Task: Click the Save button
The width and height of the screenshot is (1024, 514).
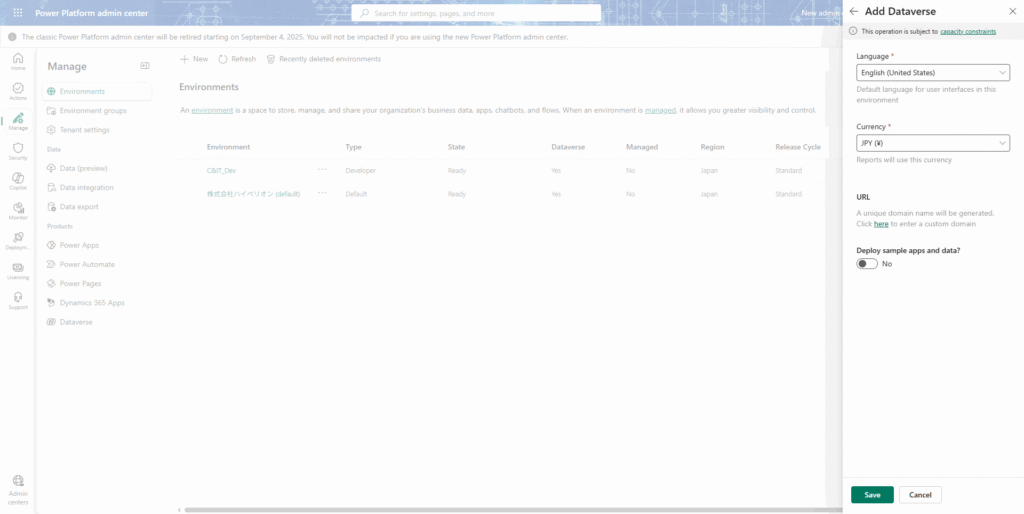Action: pyautogui.click(x=872, y=495)
